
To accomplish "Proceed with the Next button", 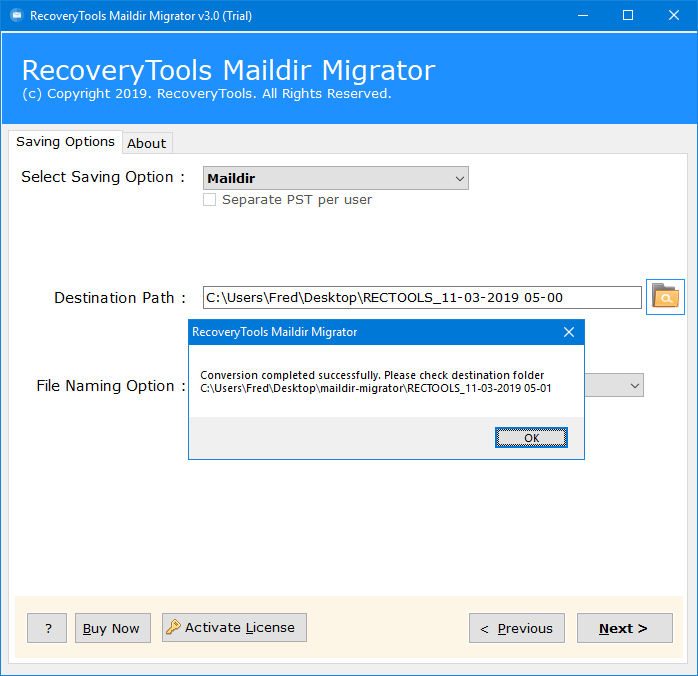I will click(625, 628).
